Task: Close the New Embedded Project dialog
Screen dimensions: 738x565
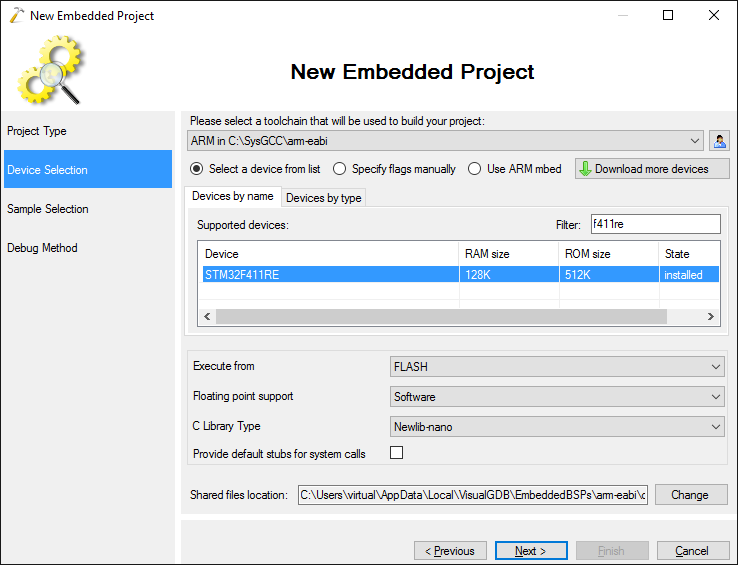Action: coord(714,15)
